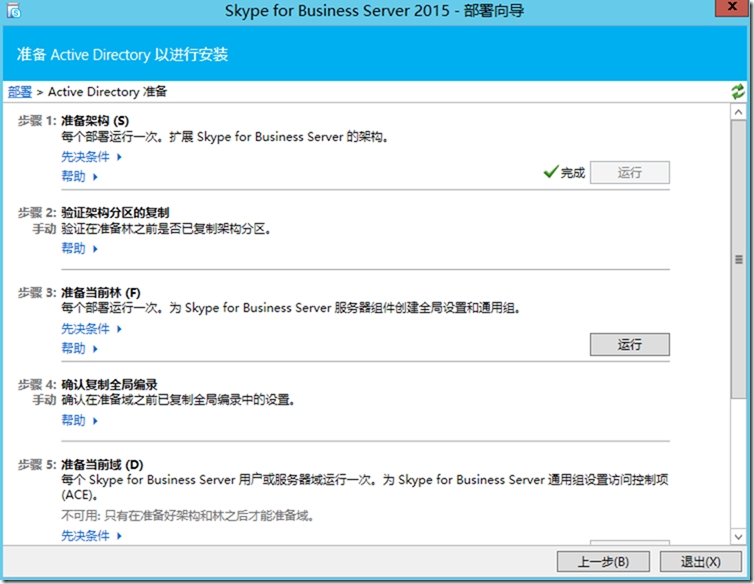Expand 帮助 under step 3 准备当前林
754x584 pixels.
(x=79, y=348)
